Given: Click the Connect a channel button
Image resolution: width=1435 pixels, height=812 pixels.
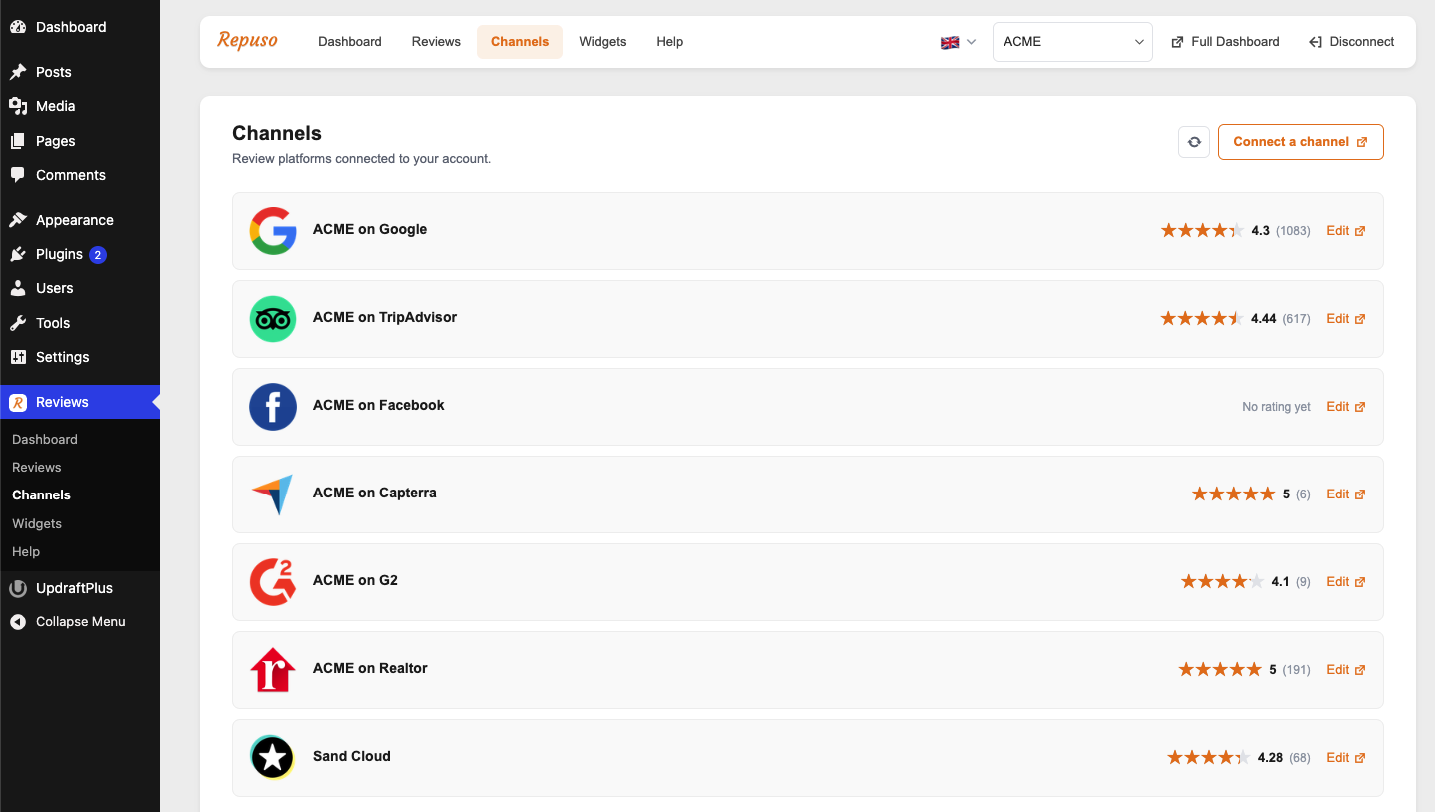Looking at the screenshot, I should (1301, 142).
